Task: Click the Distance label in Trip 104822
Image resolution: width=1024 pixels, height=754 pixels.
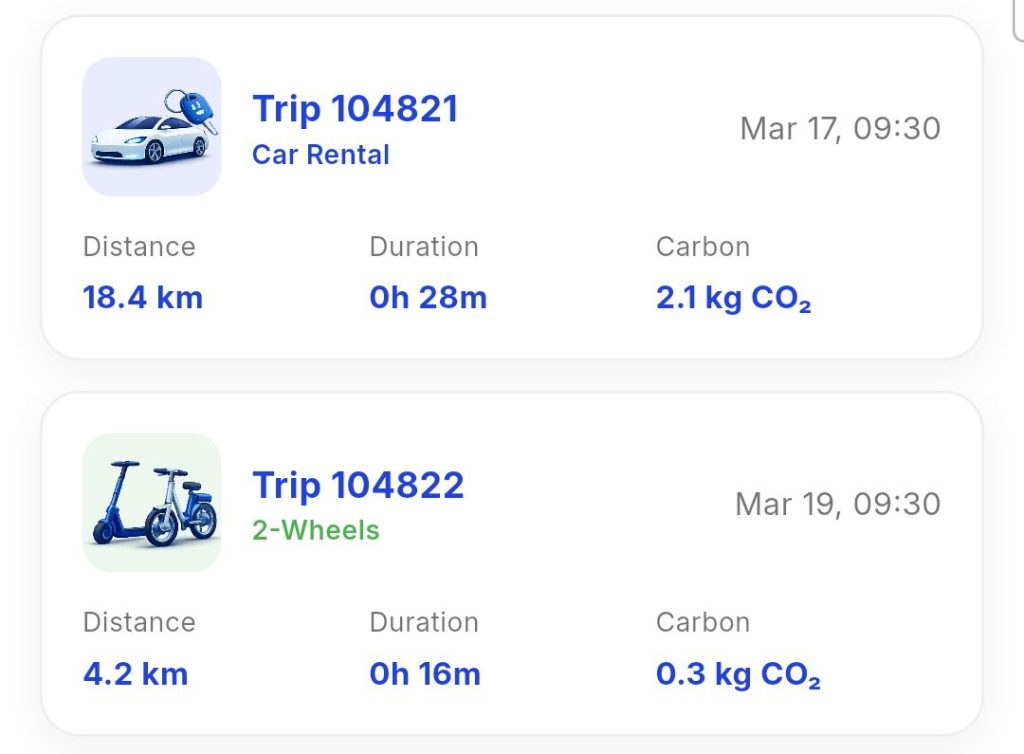Action: click(139, 622)
